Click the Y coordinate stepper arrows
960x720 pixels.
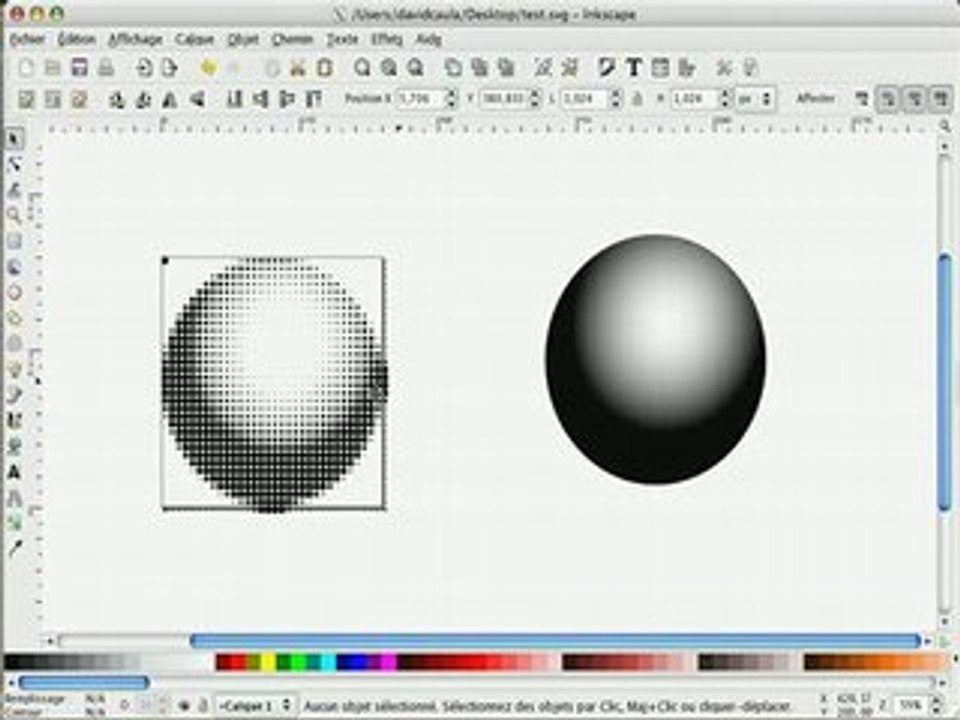pos(535,99)
